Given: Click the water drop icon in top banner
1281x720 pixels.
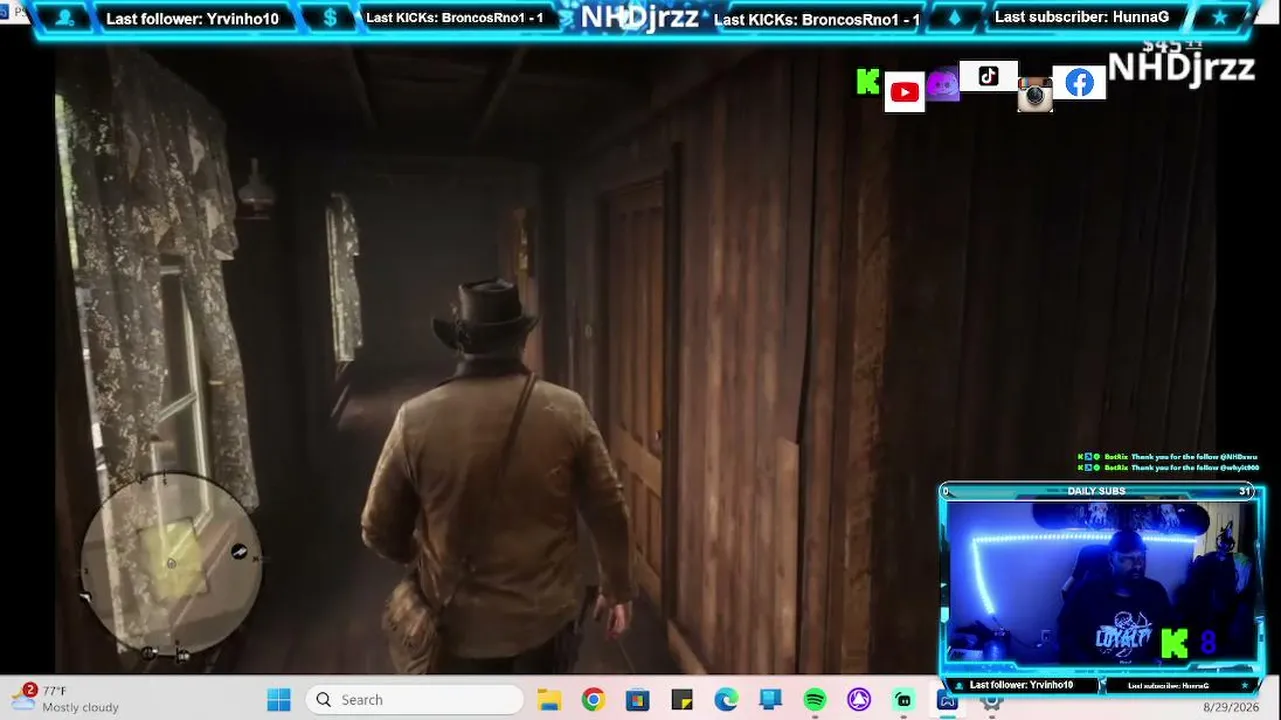Looking at the screenshot, I should [x=954, y=18].
